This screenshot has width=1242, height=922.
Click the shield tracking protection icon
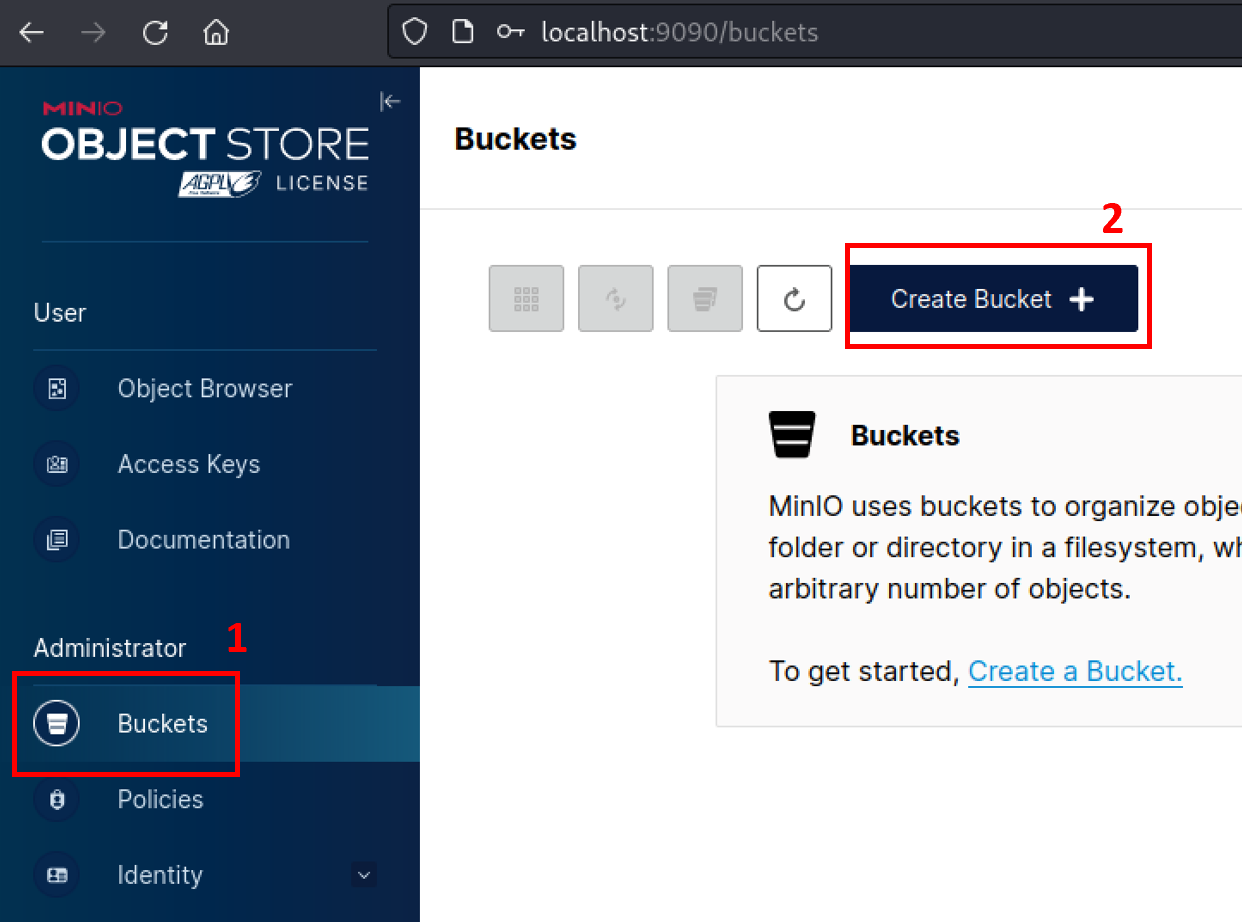pyautogui.click(x=415, y=33)
